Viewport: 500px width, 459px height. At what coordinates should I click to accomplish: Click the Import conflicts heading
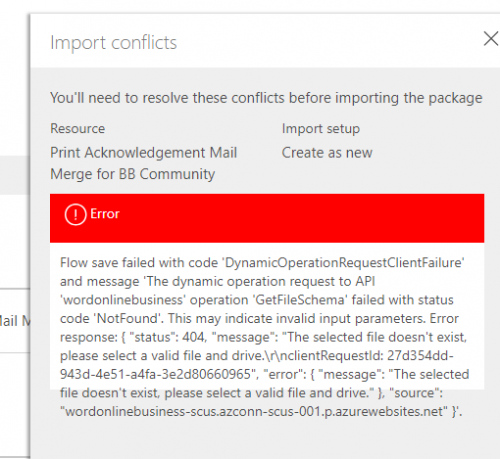(113, 43)
